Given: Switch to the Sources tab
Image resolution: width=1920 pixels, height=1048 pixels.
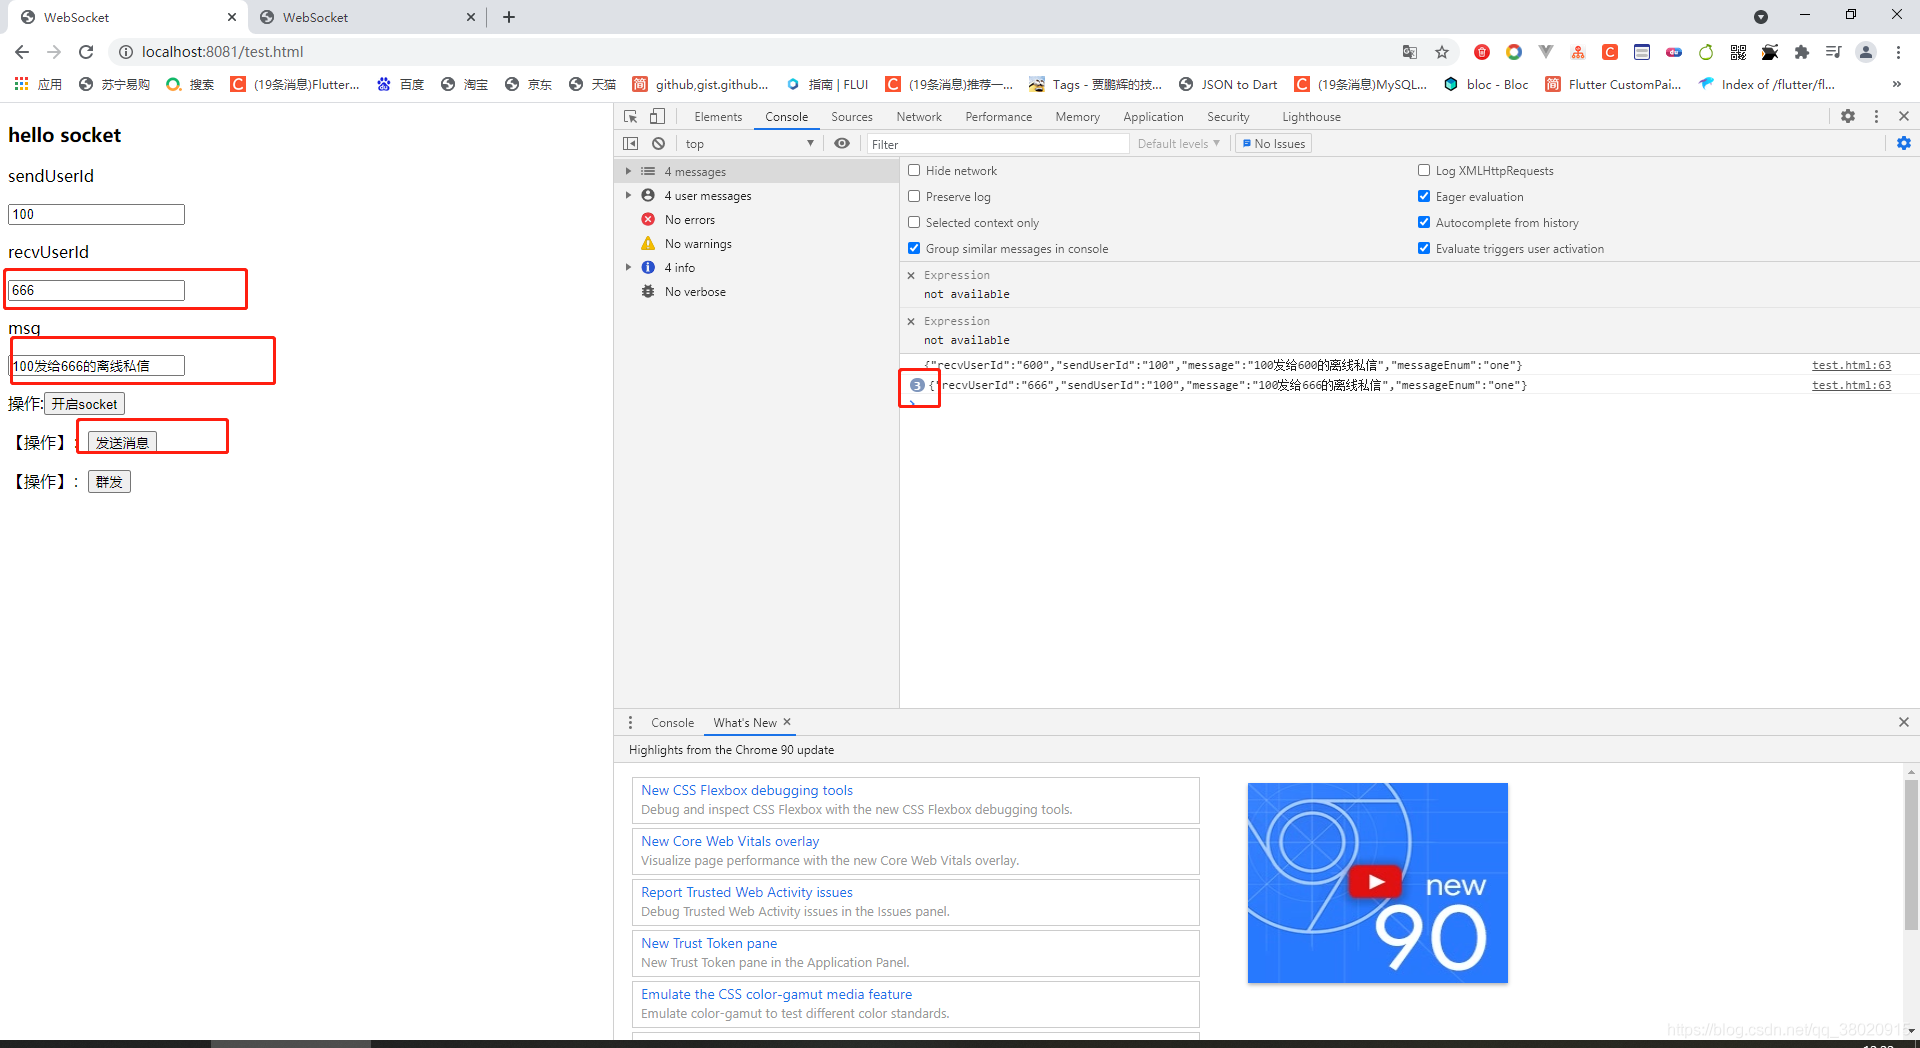Looking at the screenshot, I should click(x=852, y=117).
